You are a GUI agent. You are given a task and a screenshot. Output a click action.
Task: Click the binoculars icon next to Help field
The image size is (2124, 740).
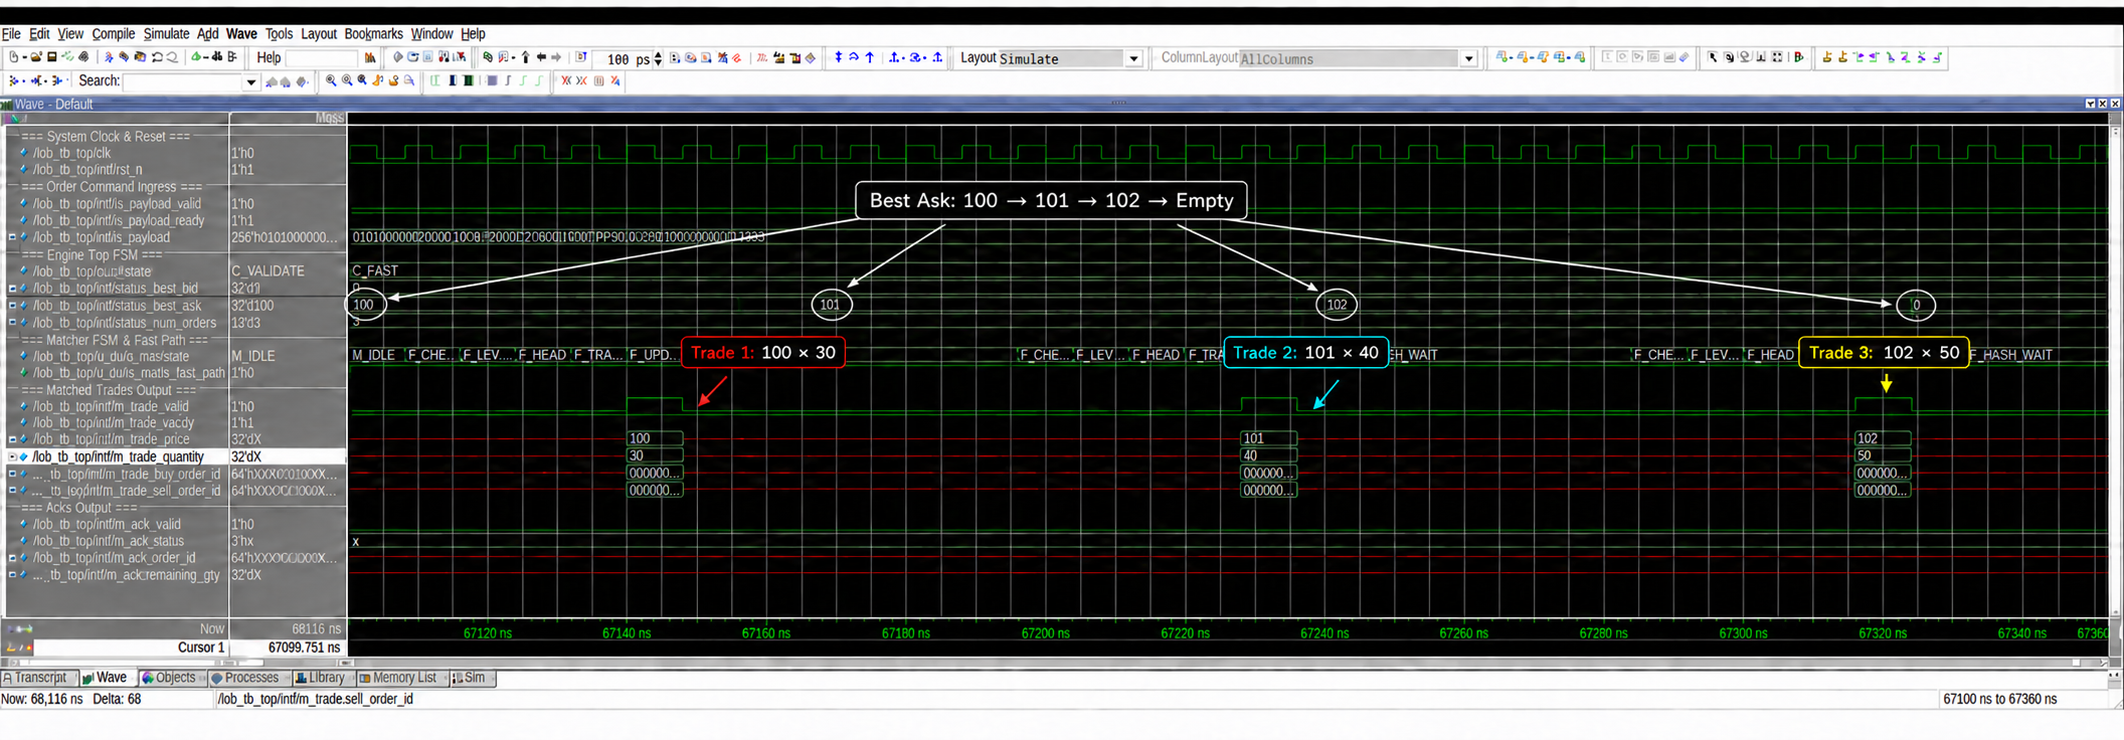[x=370, y=58]
